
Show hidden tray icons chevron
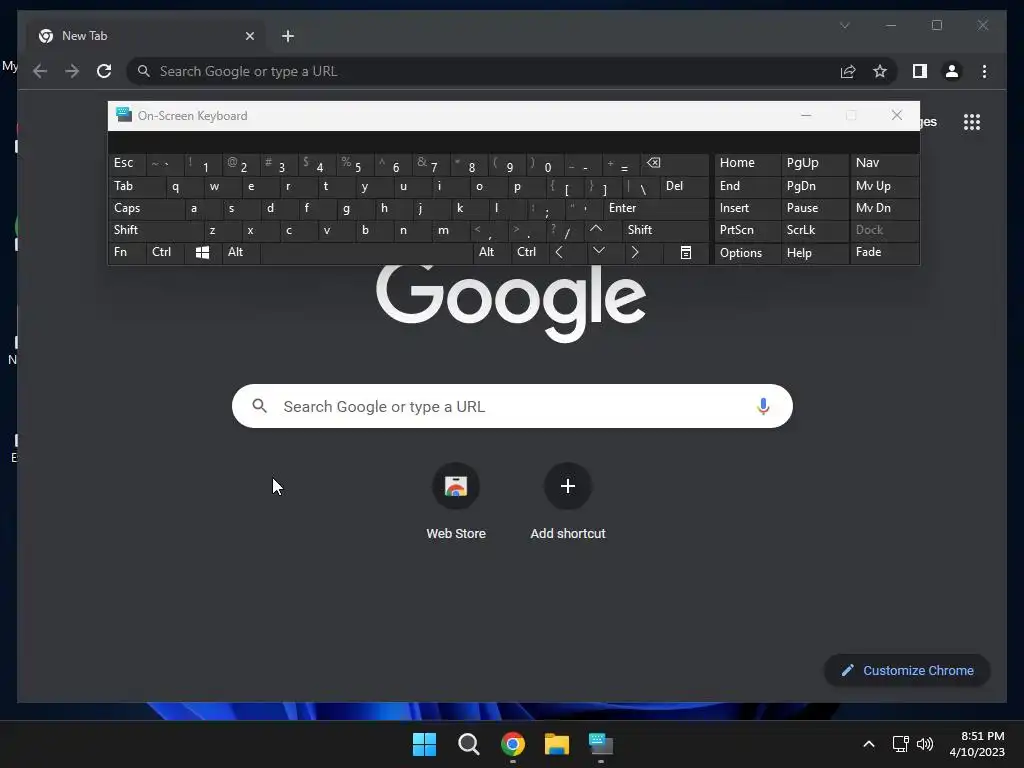[x=869, y=744]
